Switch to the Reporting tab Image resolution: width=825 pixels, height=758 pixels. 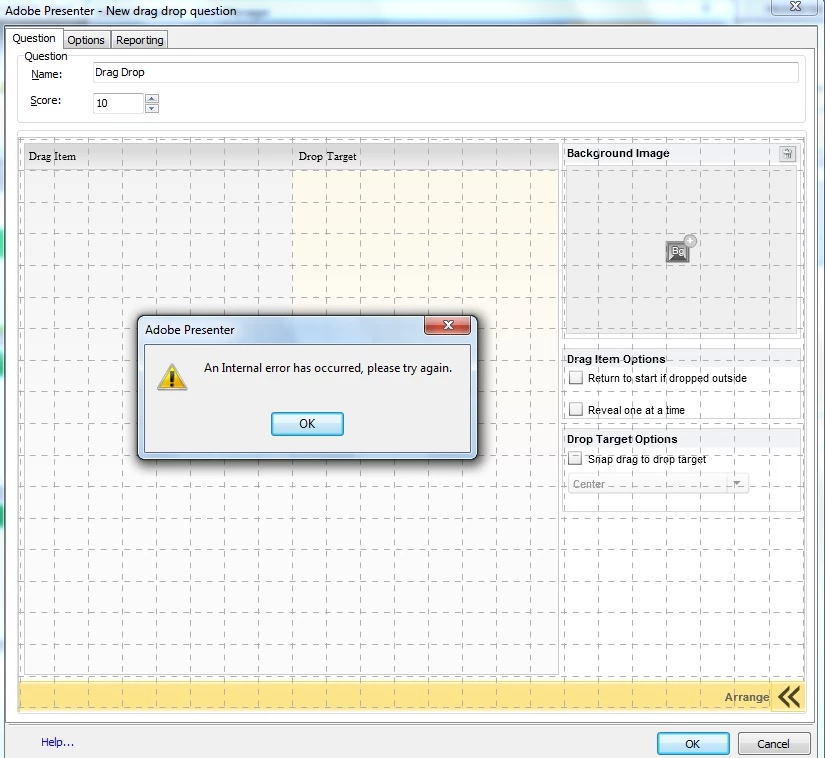point(139,40)
